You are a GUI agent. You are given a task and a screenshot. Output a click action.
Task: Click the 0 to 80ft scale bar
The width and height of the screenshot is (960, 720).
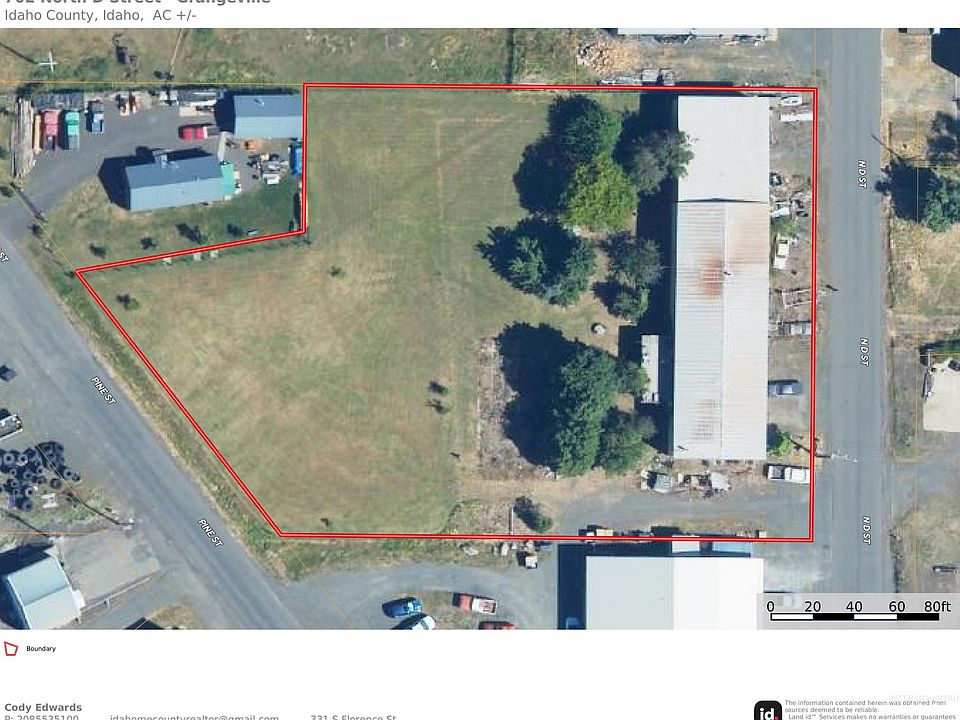pos(854,610)
